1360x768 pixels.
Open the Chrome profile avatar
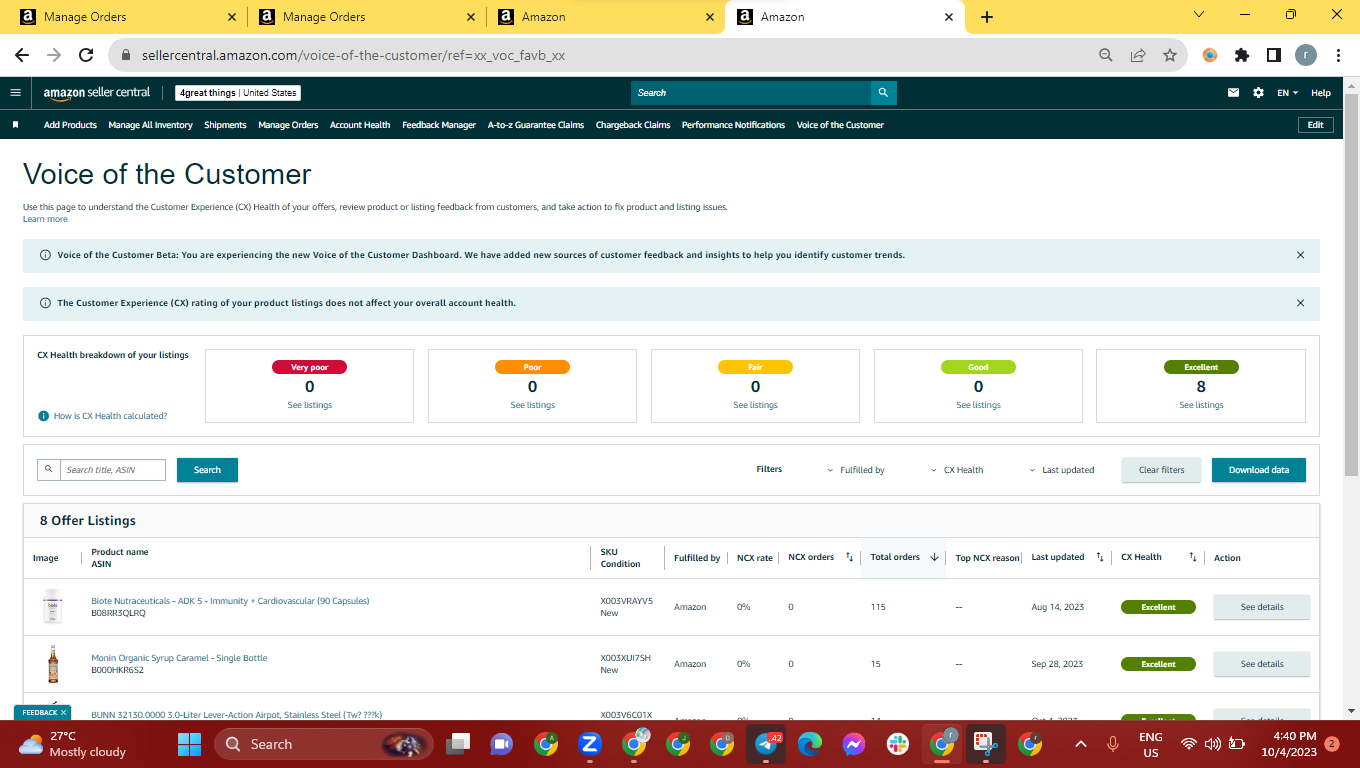click(x=1306, y=56)
